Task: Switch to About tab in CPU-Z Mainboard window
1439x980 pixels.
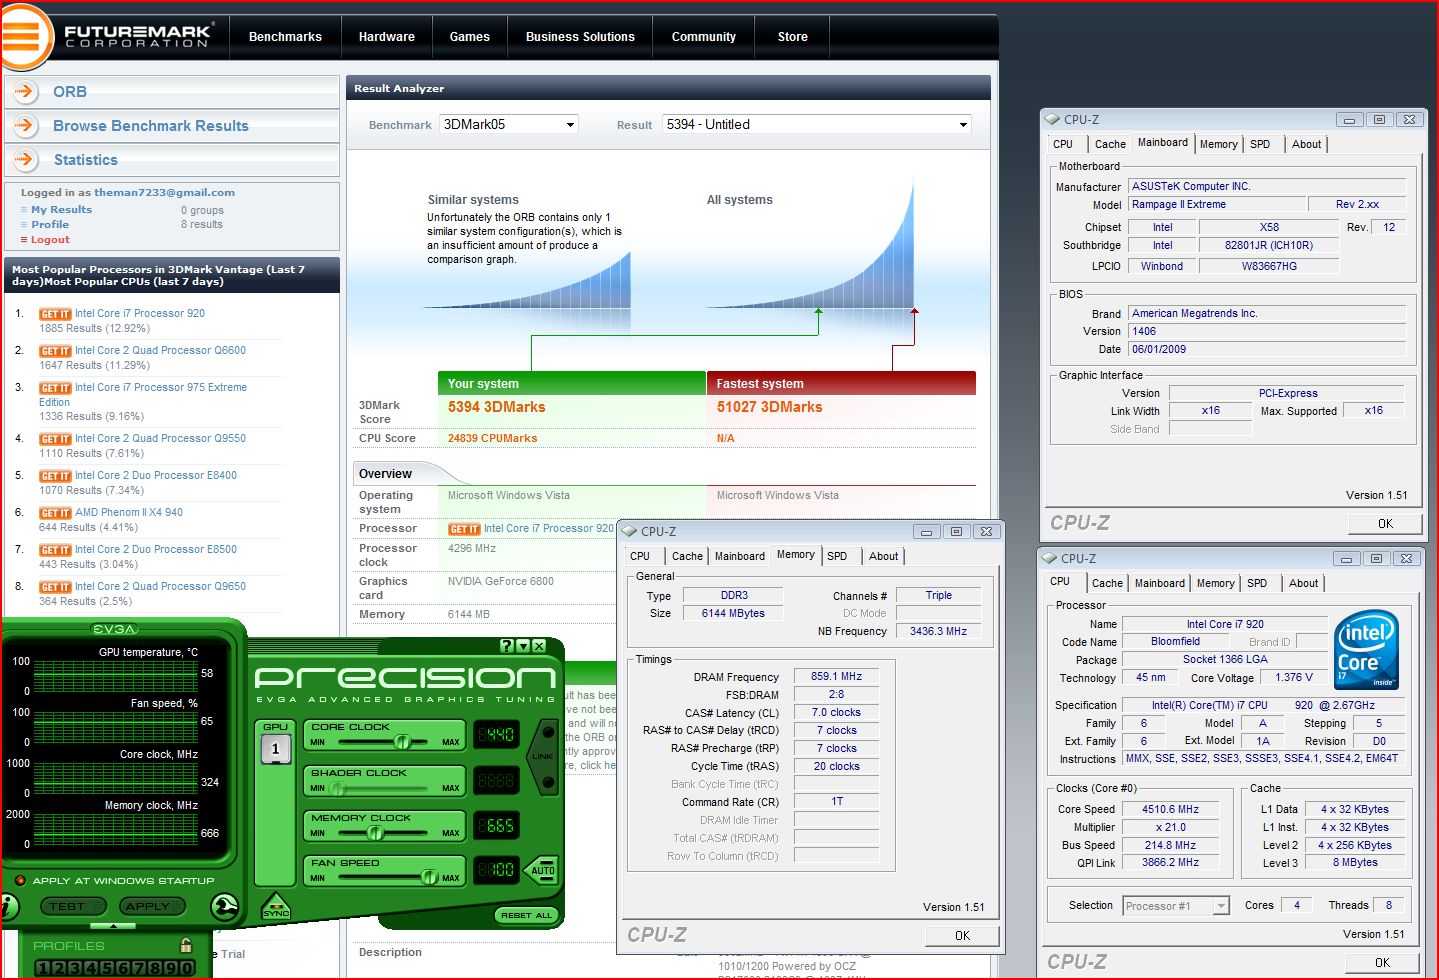Action: coord(1306,144)
